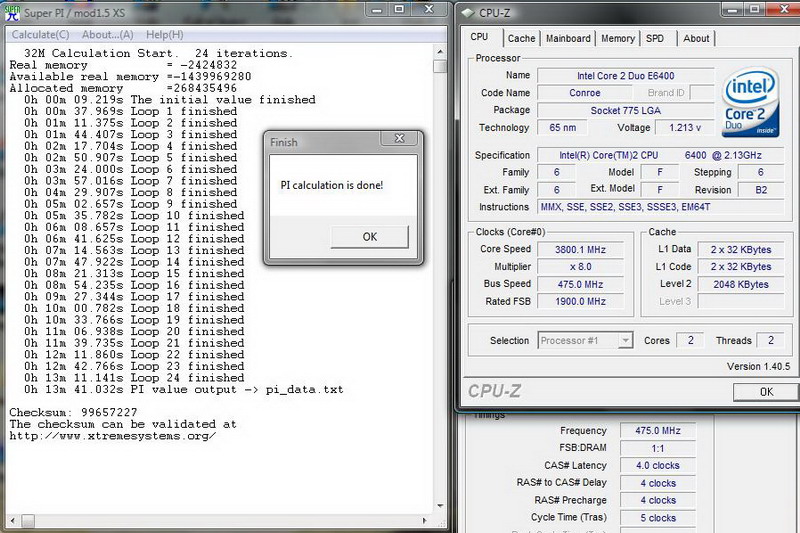Click the FSB:DRAM value '1:1' in Memory window
800x533 pixels.
tap(658, 448)
